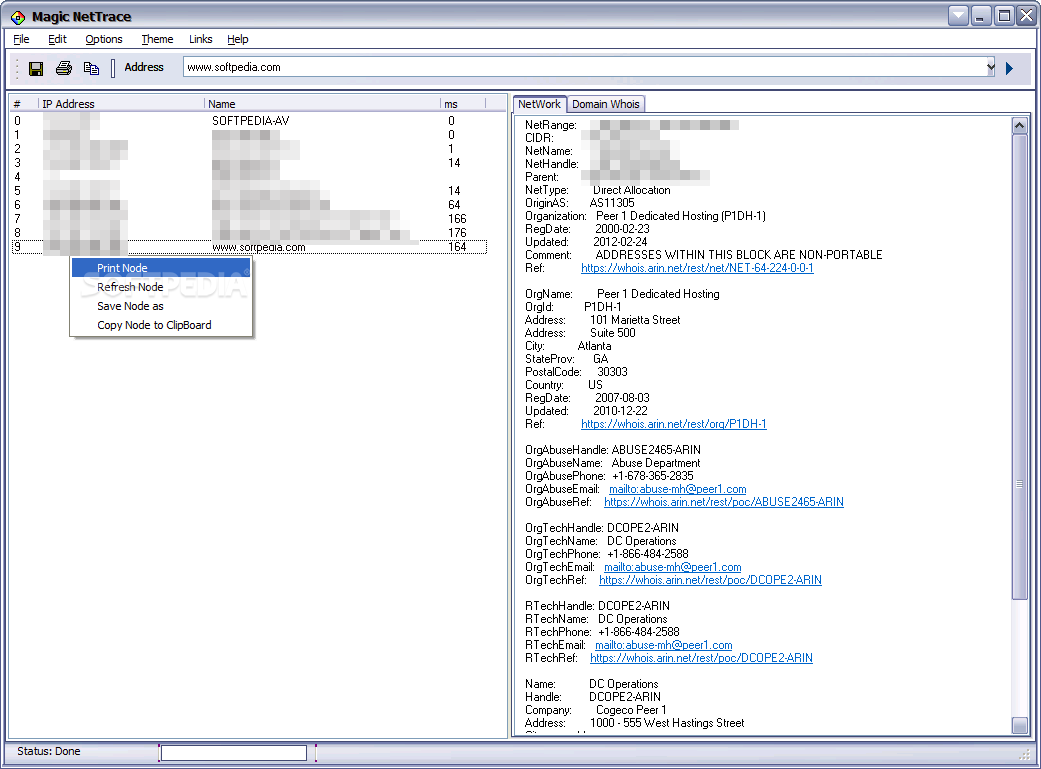
Task: Open the Theme menu
Action: point(157,39)
